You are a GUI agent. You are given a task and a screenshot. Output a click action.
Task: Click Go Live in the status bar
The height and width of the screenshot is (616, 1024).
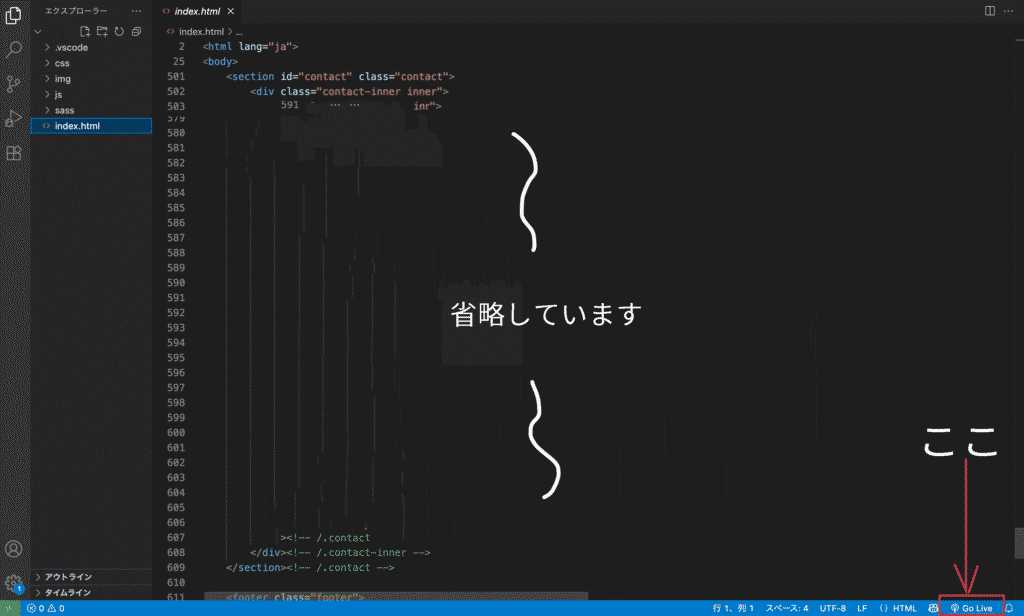pyautogui.click(x=971, y=608)
